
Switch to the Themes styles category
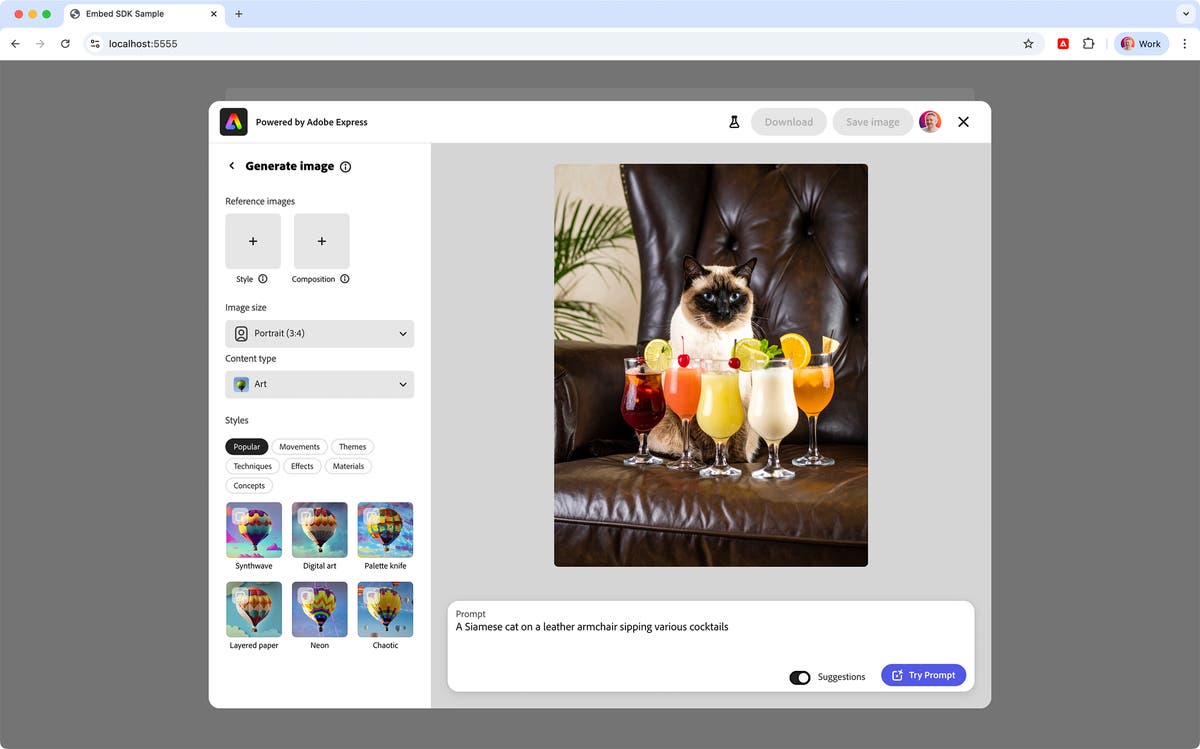[x=352, y=446]
